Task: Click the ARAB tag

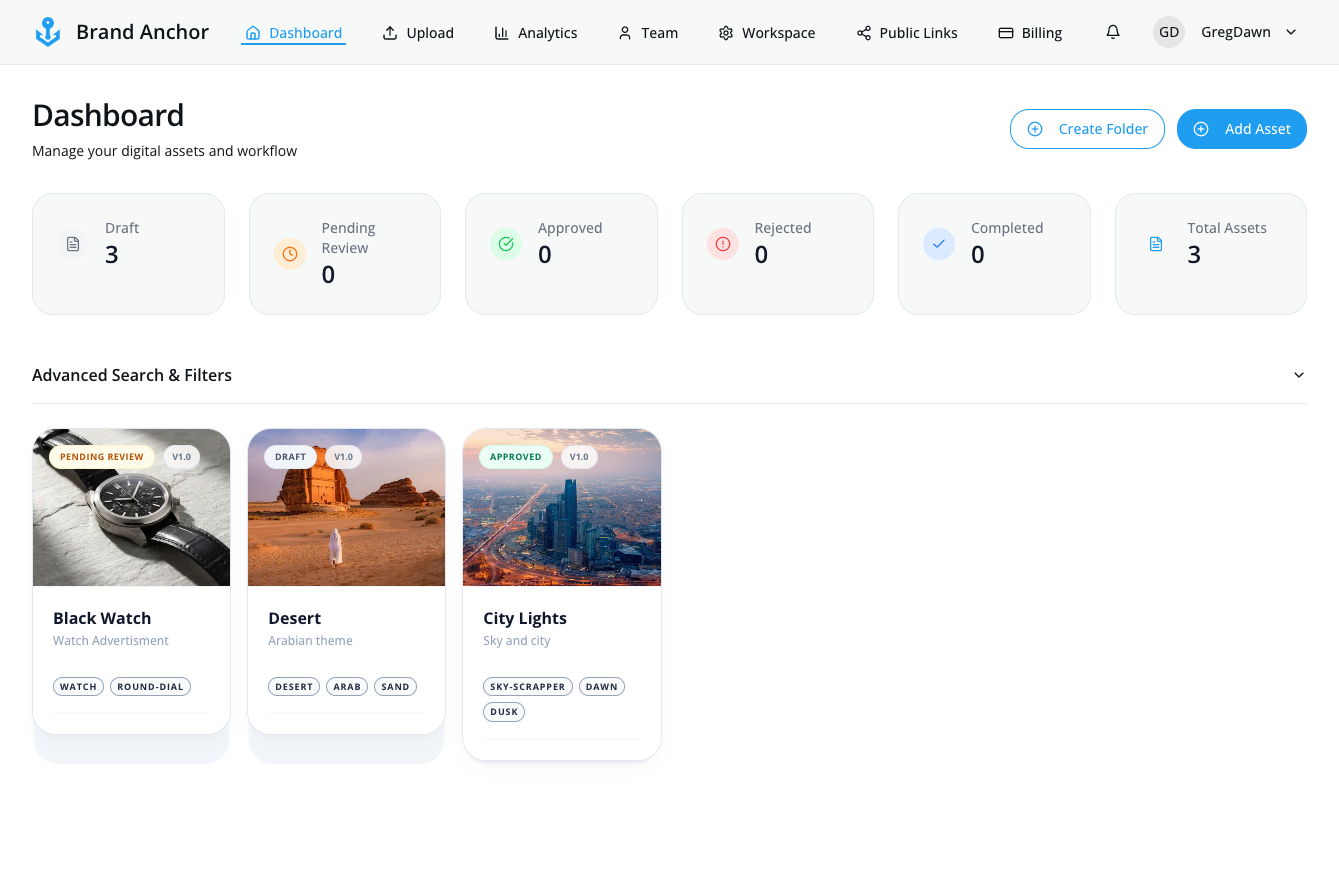Action: tap(347, 687)
